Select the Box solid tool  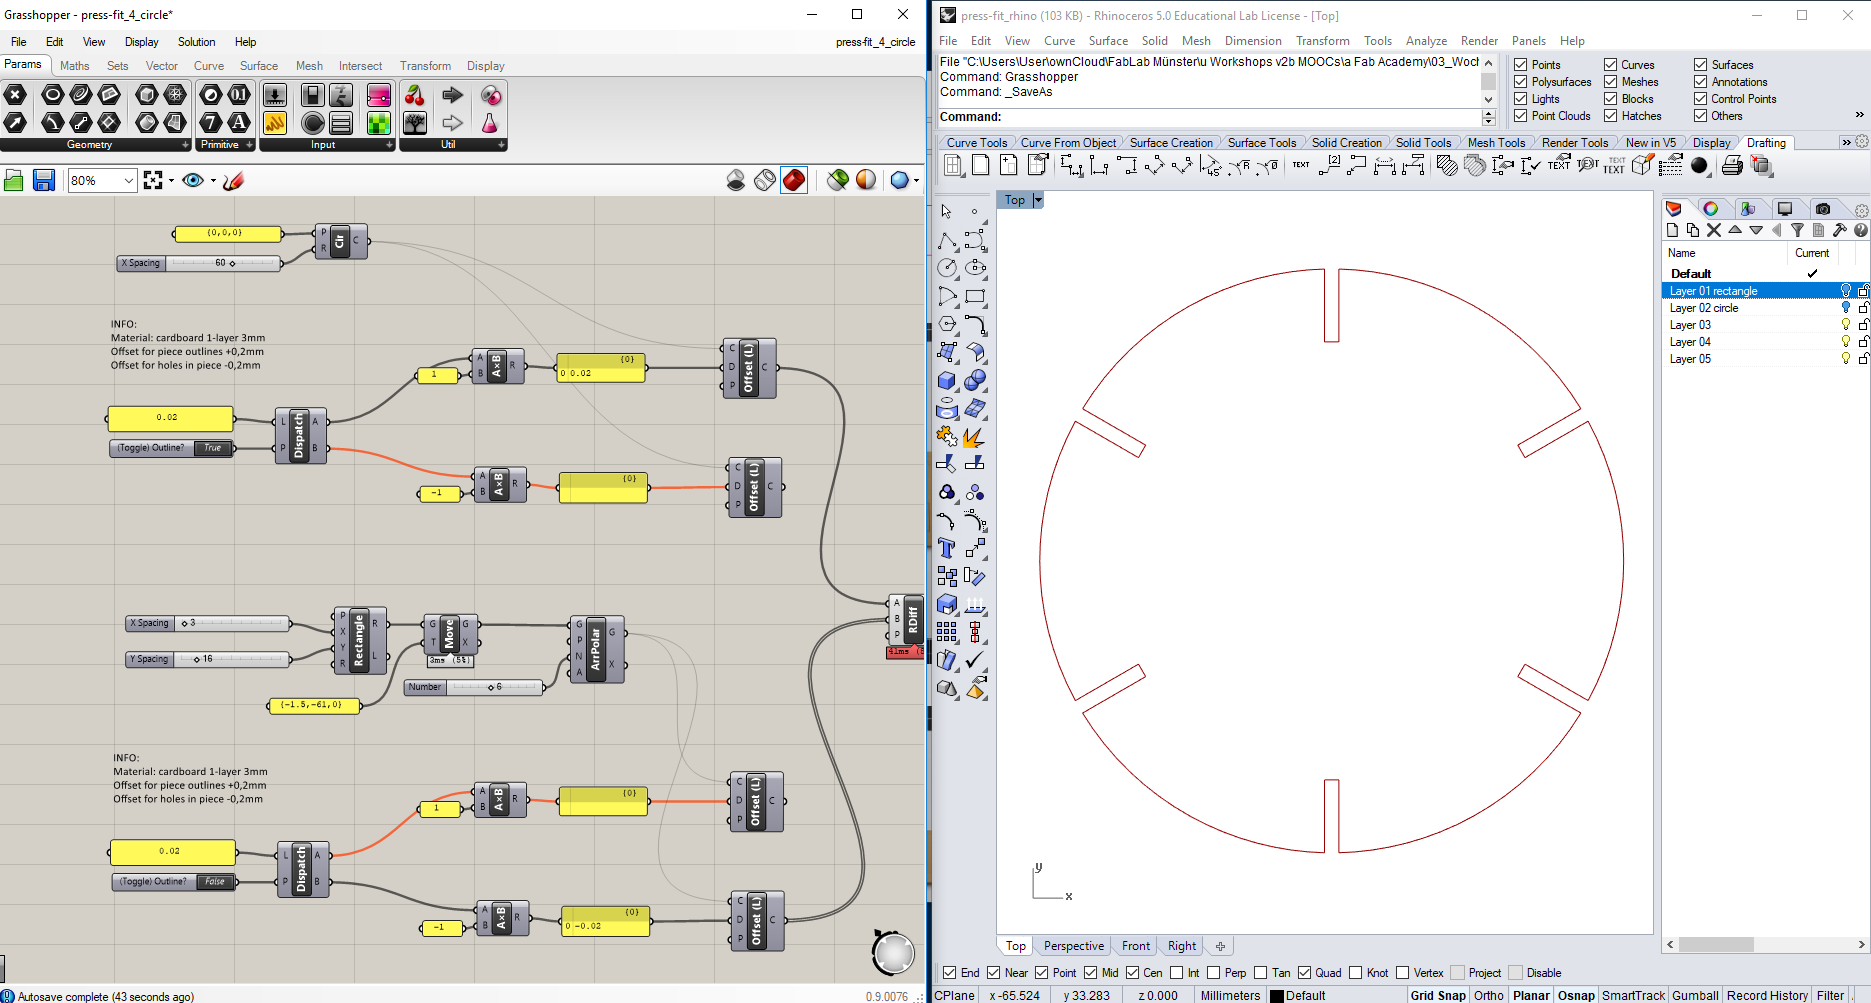946,381
